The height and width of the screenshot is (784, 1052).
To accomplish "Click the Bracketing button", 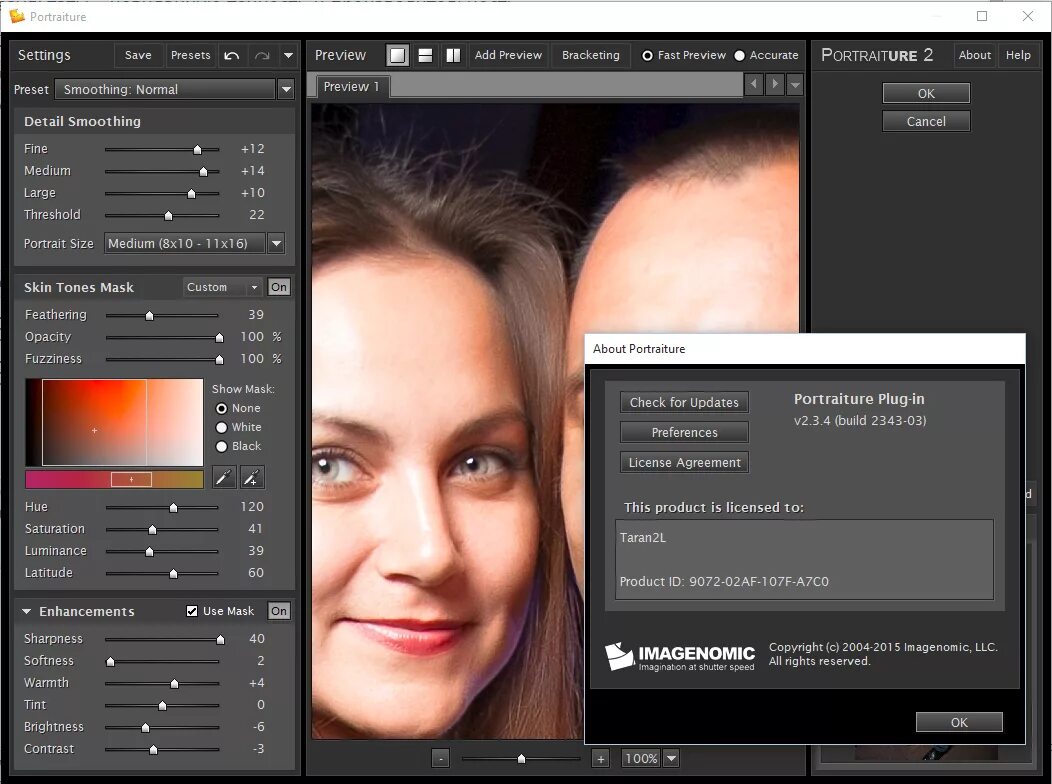I will (x=590, y=55).
